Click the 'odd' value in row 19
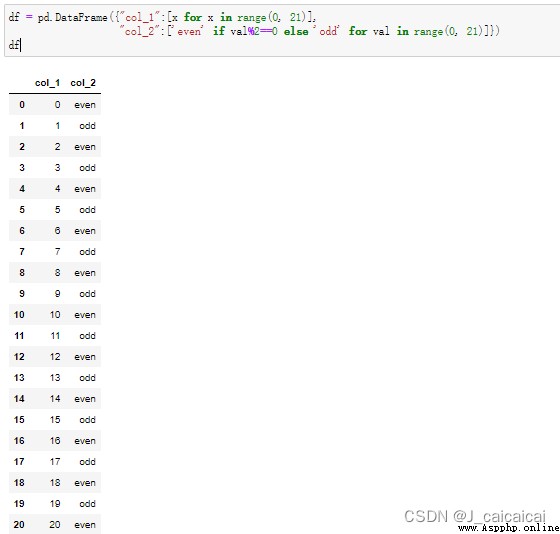 point(88,504)
